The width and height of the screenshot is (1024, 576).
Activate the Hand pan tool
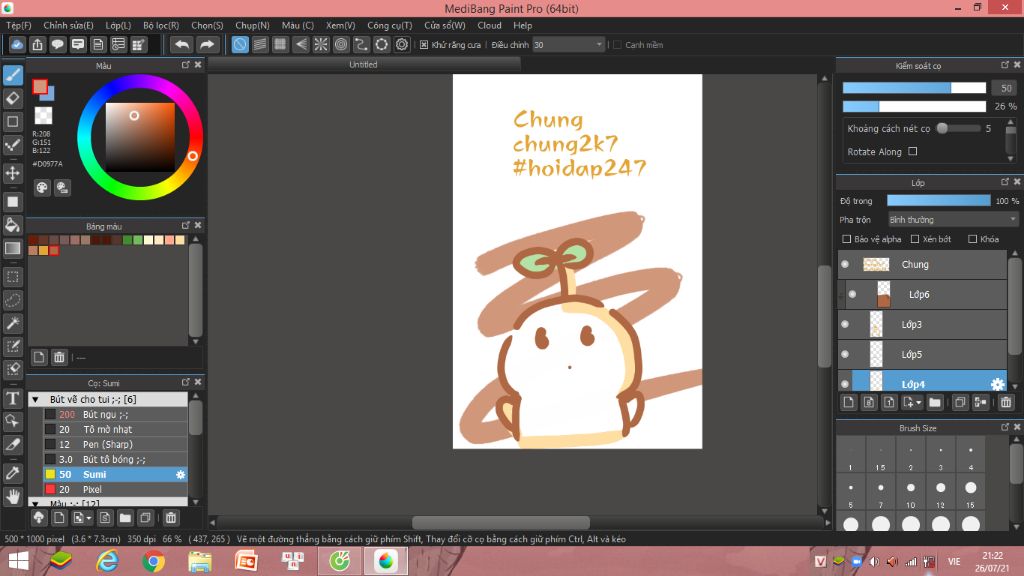point(13,496)
